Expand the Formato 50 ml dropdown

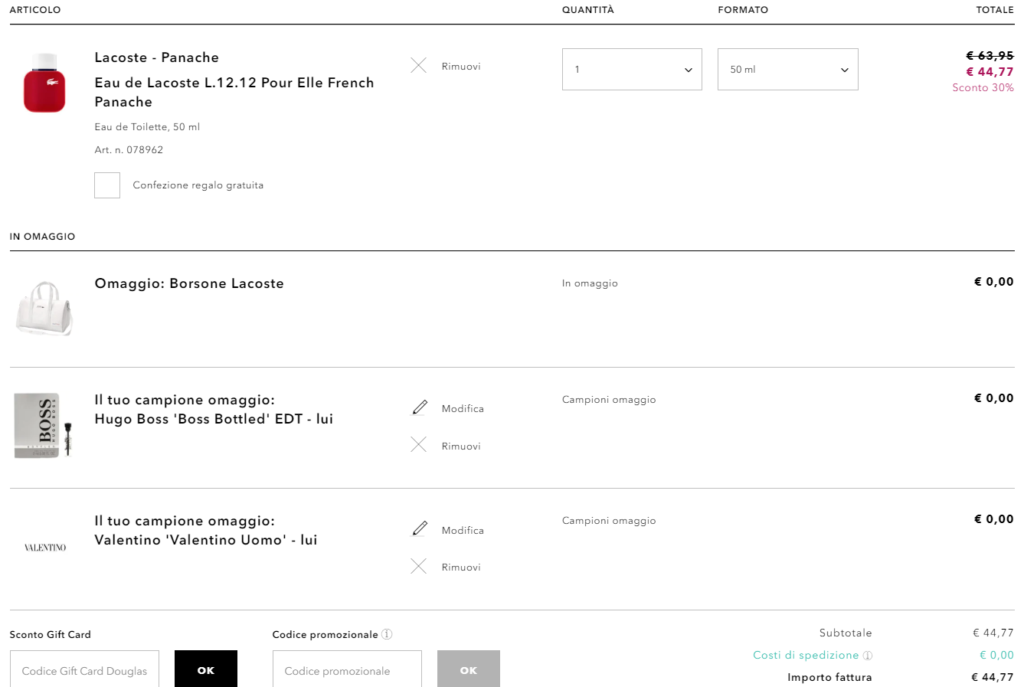click(x=787, y=70)
